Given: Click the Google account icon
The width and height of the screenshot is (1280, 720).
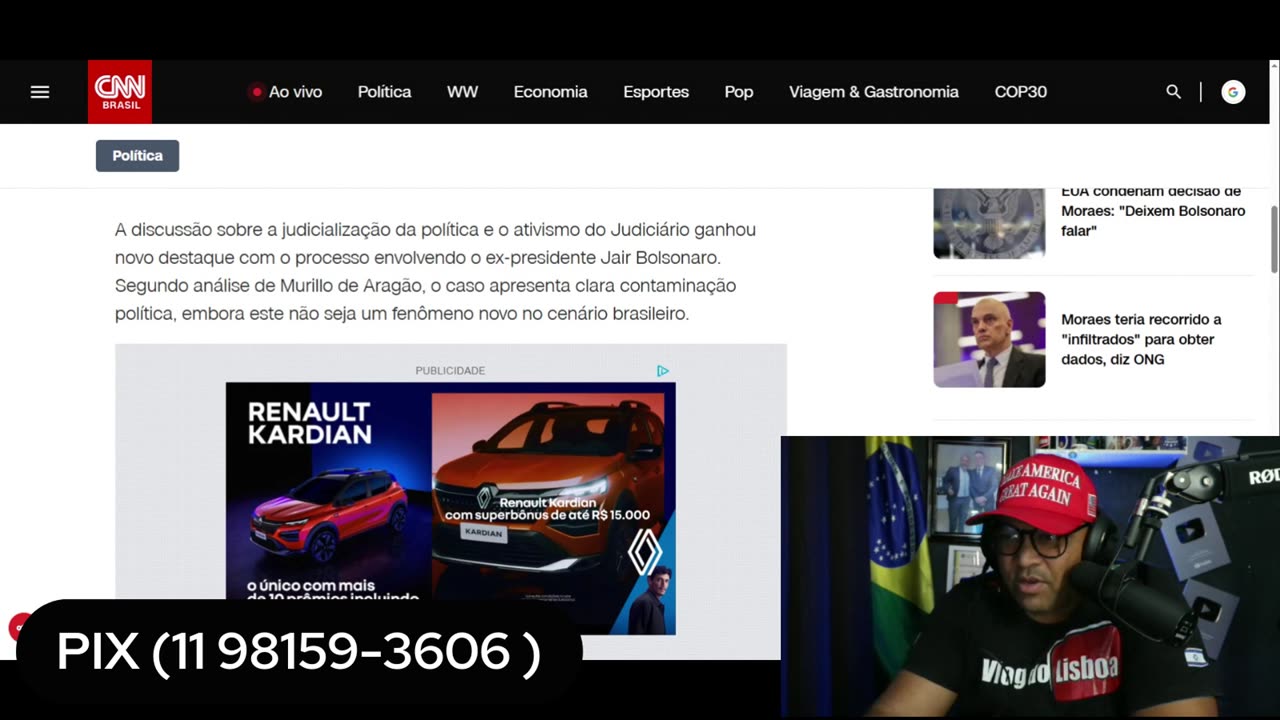Looking at the screenshot, I should pyautogui.click(x=1233, y=92).
